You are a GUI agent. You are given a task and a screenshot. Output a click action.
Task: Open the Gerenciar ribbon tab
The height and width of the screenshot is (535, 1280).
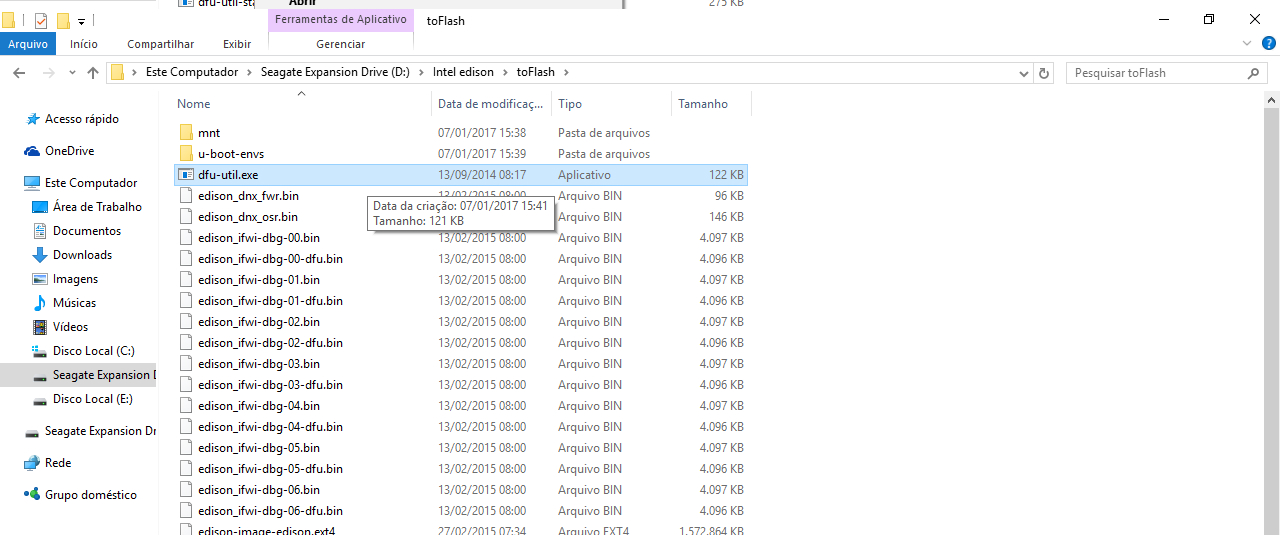341,44
